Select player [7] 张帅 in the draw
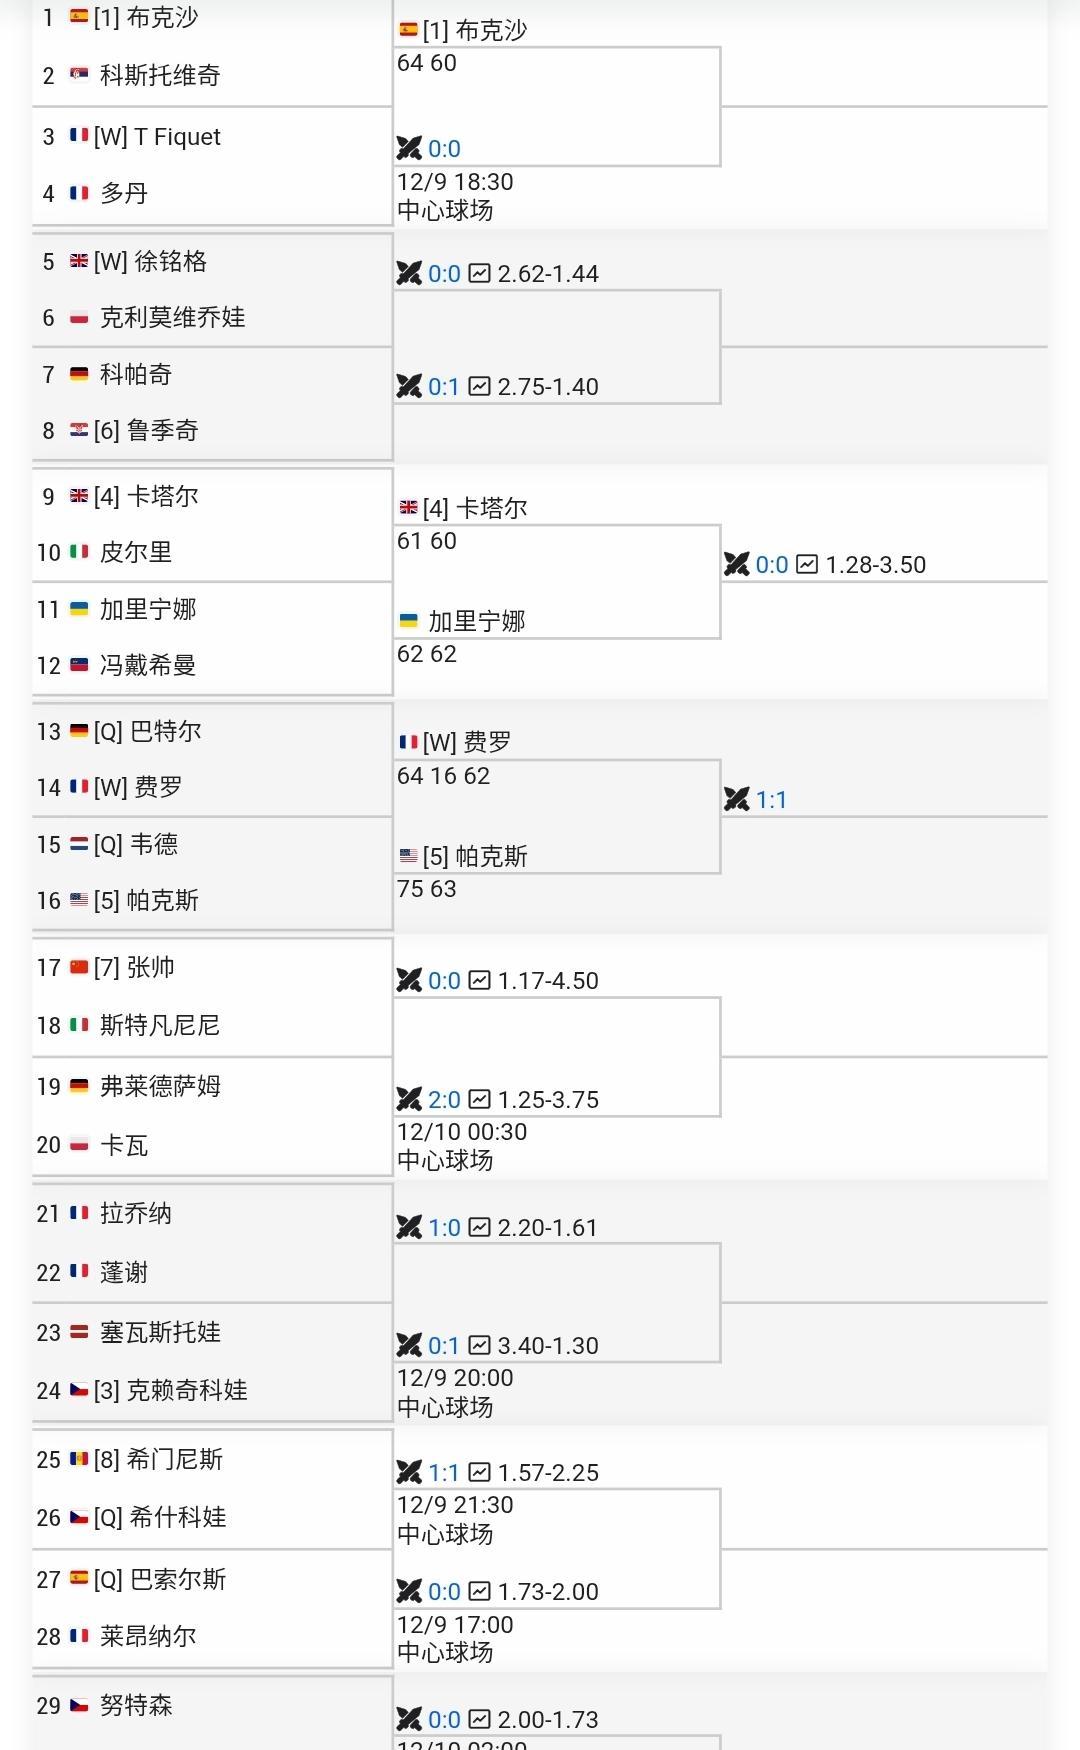 (134, 967)
